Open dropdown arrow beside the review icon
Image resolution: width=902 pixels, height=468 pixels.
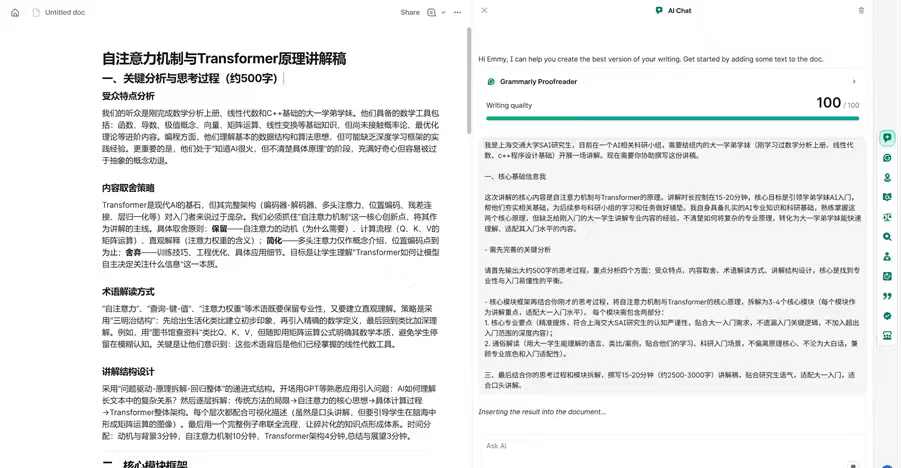(x=444, y=13)
